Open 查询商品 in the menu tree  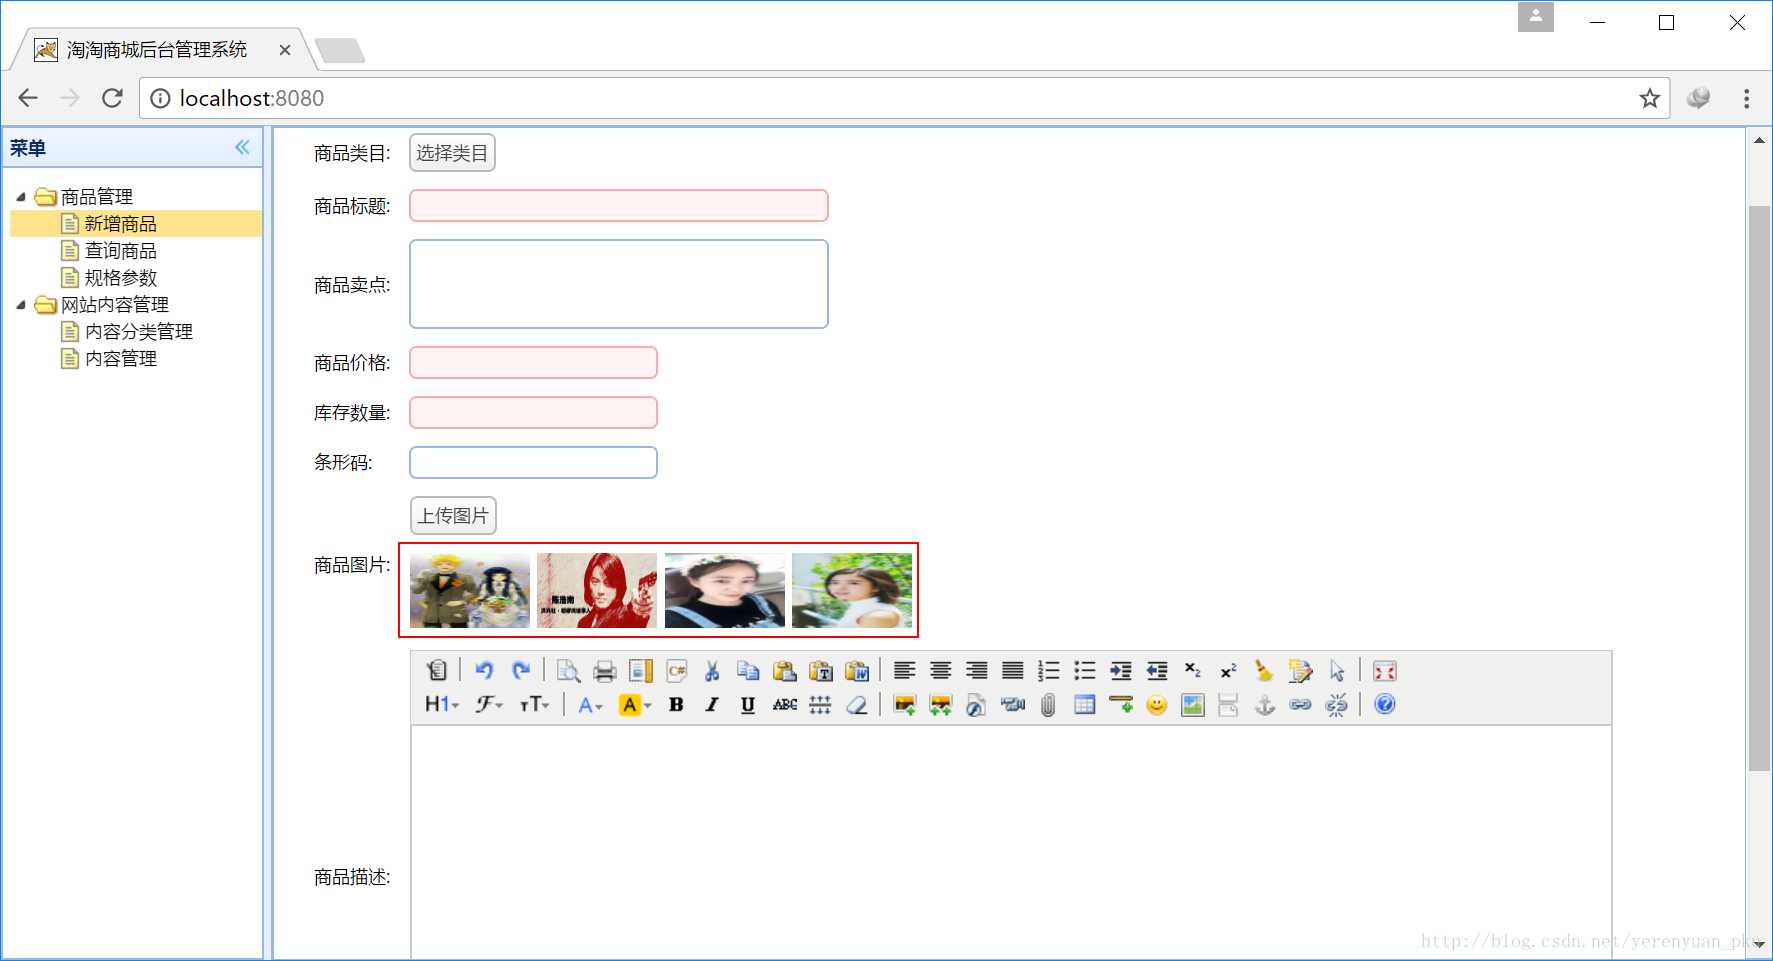point(120,251)
